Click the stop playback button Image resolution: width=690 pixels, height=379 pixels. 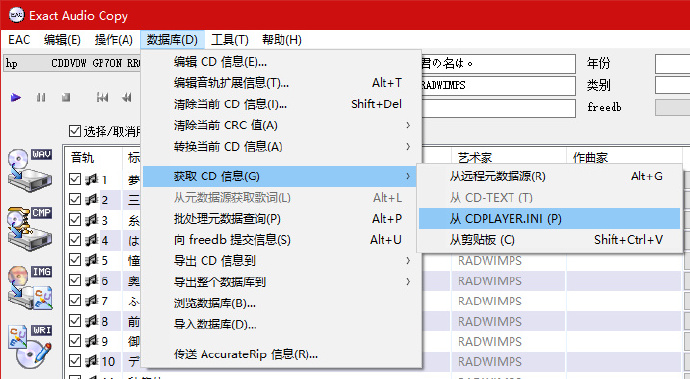pos(66,97)
